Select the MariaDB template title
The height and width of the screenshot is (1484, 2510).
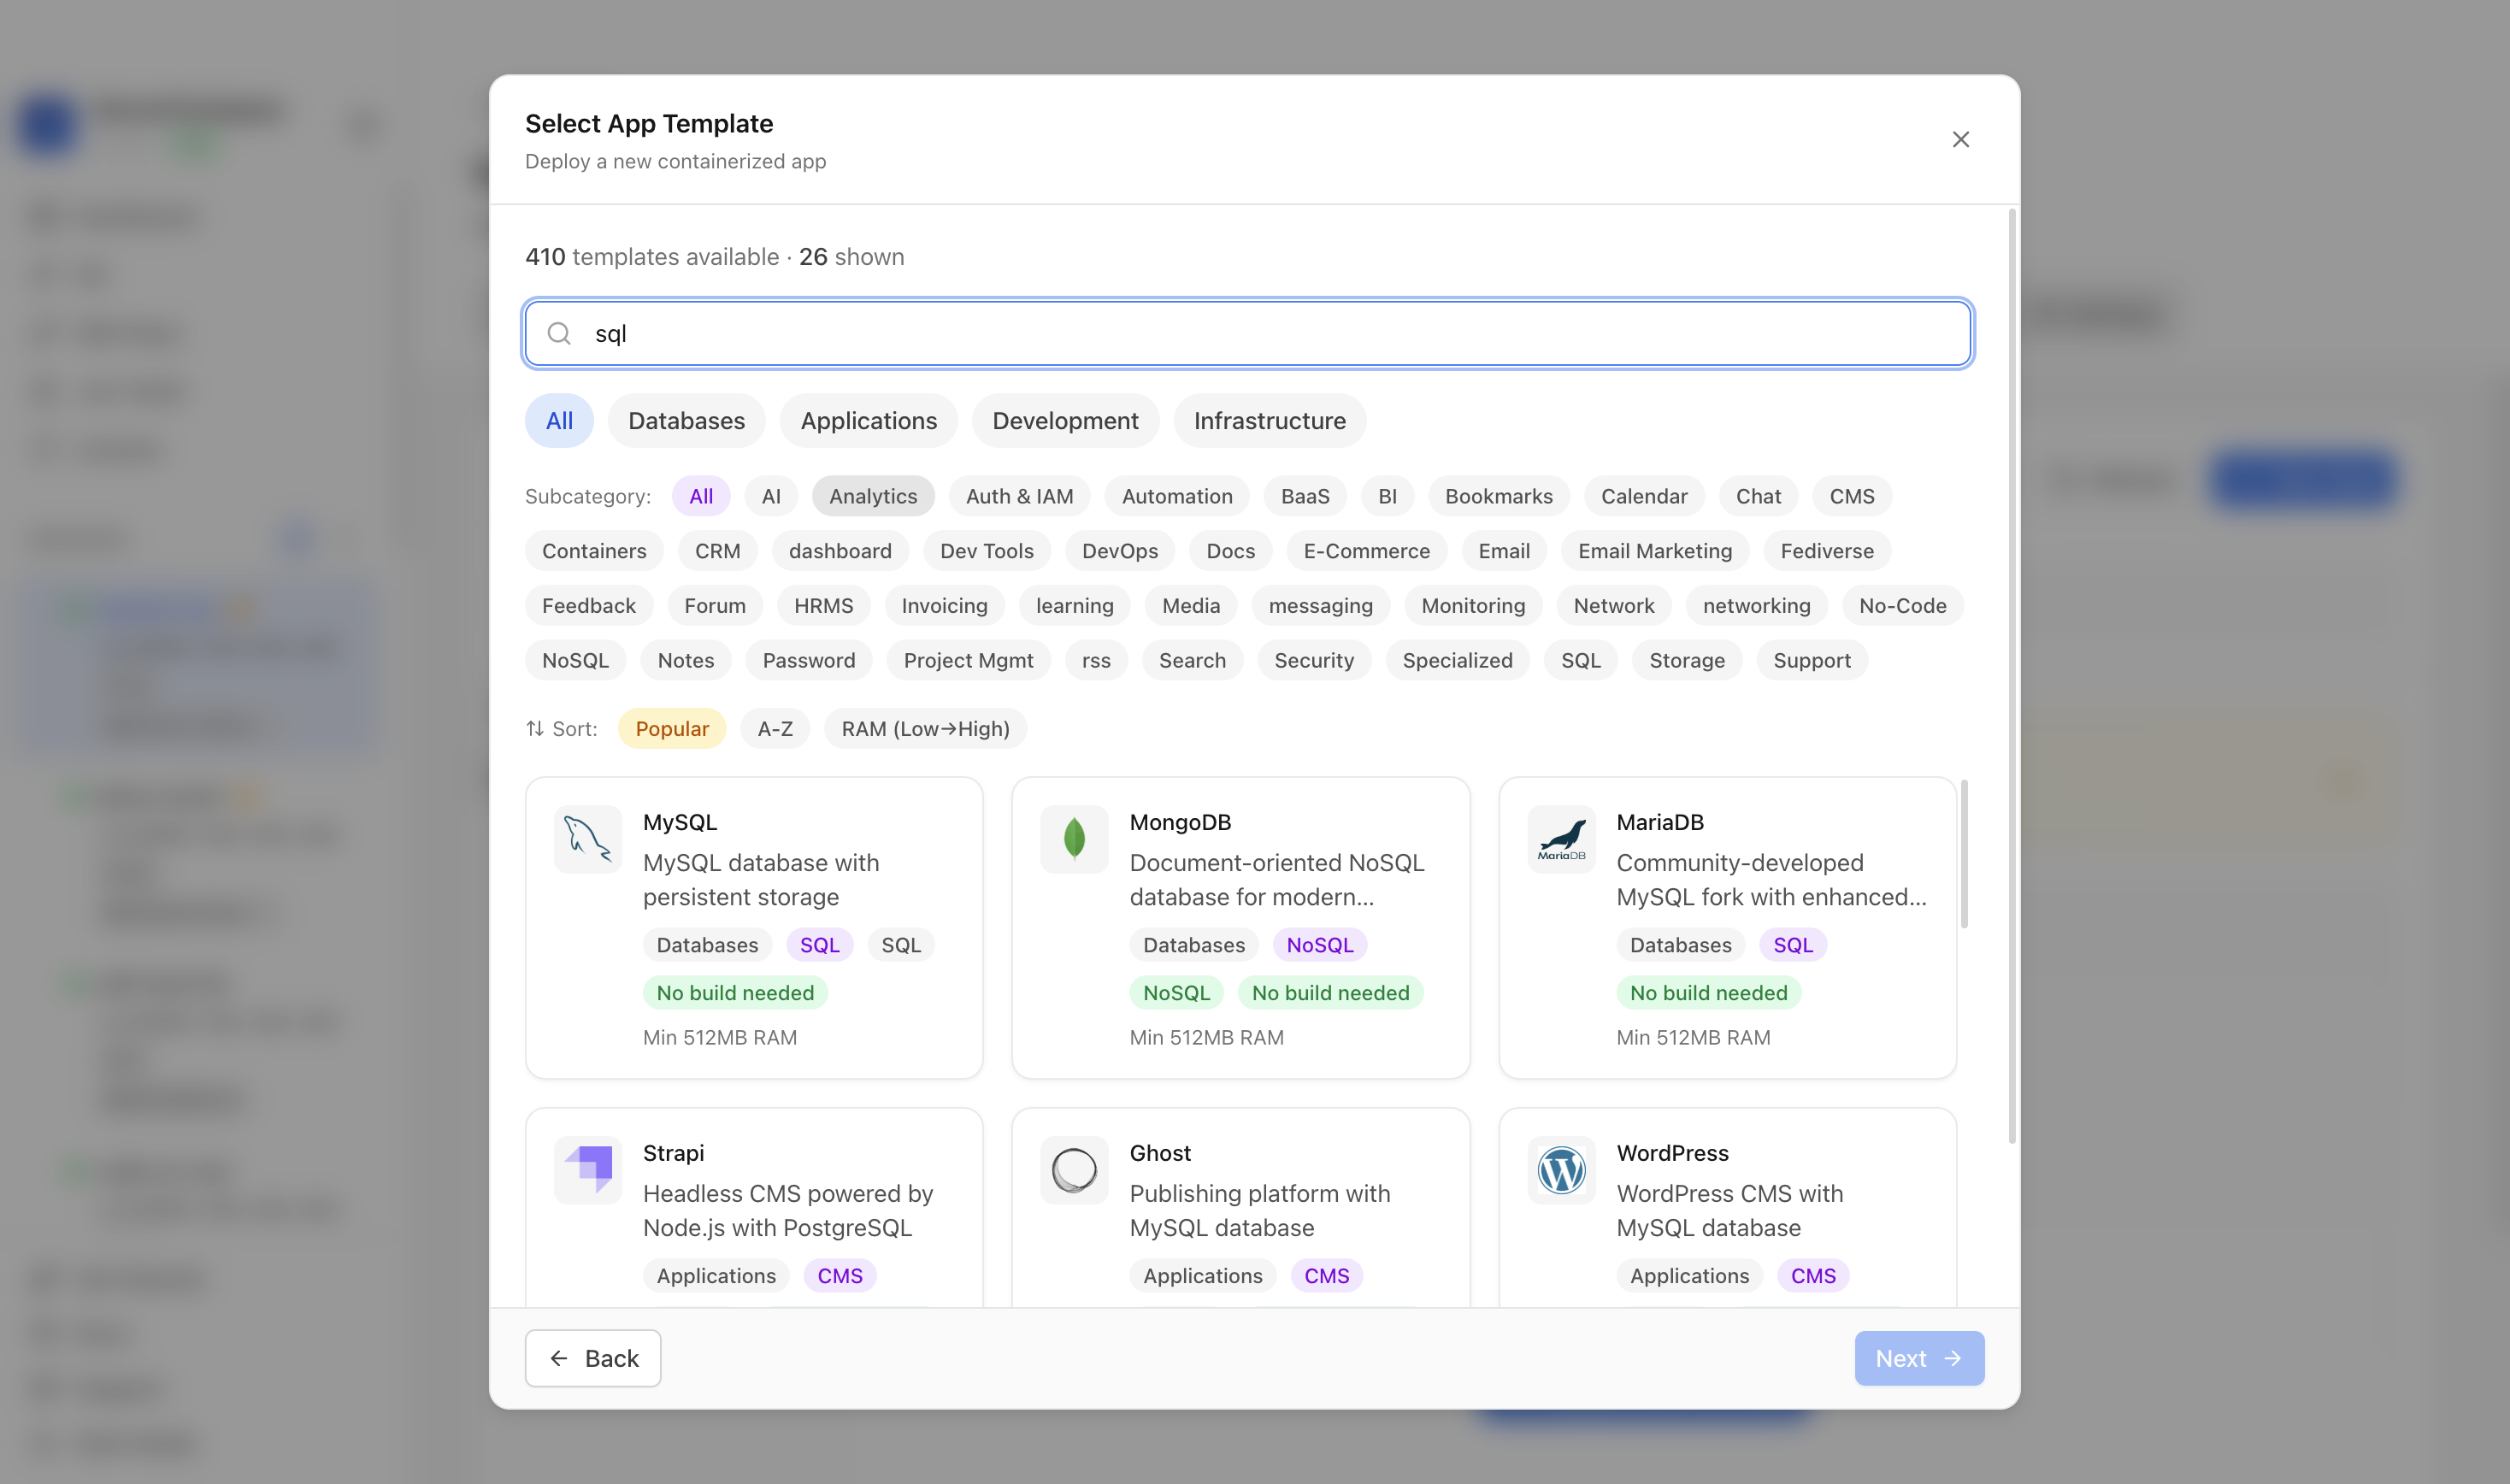[1660, 822]
